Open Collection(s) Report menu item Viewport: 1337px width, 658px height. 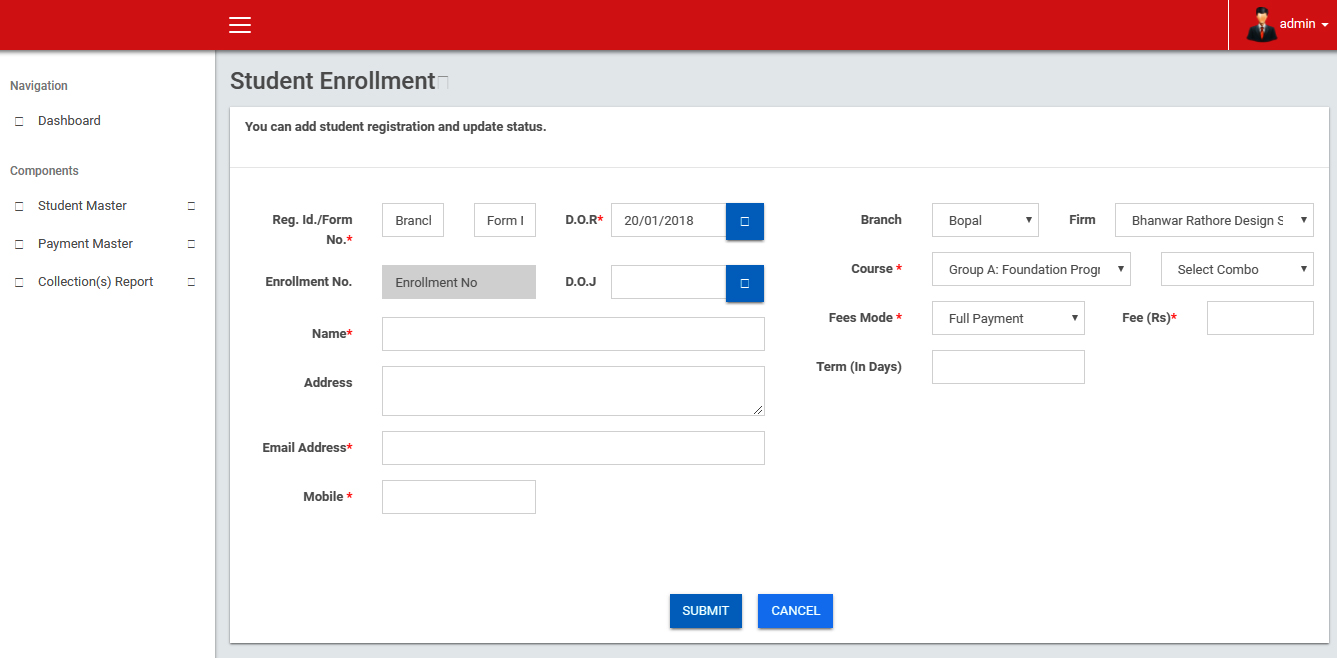(x=95, y=282)
